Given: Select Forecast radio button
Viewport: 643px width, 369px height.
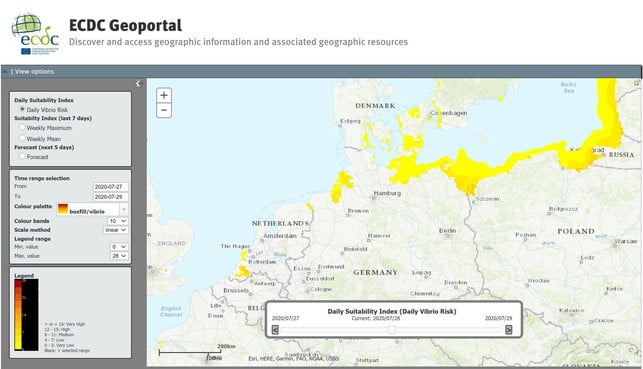Looking at the screenshot, I should point(22,156).
